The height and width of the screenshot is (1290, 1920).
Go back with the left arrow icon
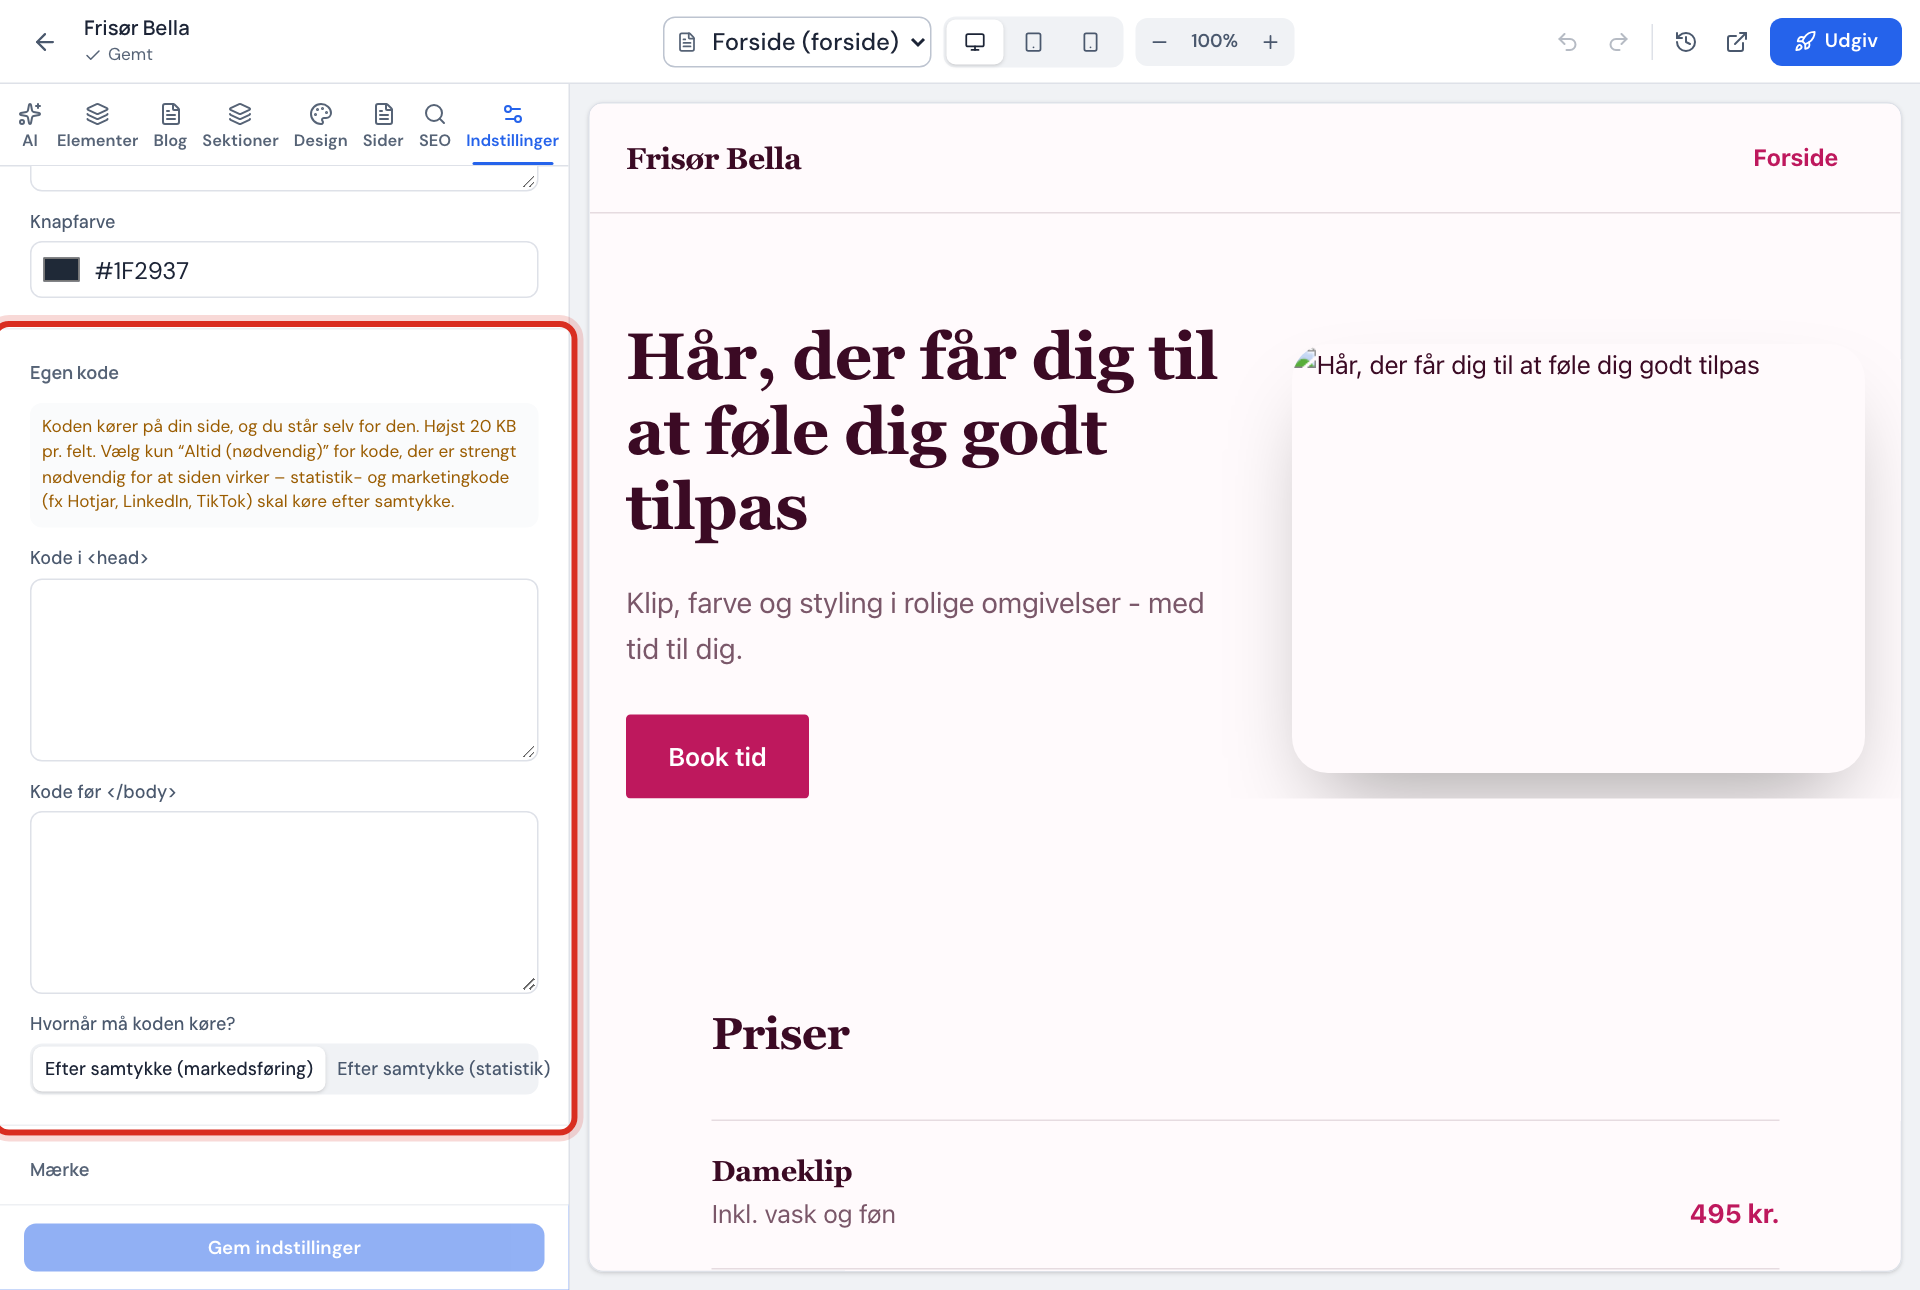point(44,42)
